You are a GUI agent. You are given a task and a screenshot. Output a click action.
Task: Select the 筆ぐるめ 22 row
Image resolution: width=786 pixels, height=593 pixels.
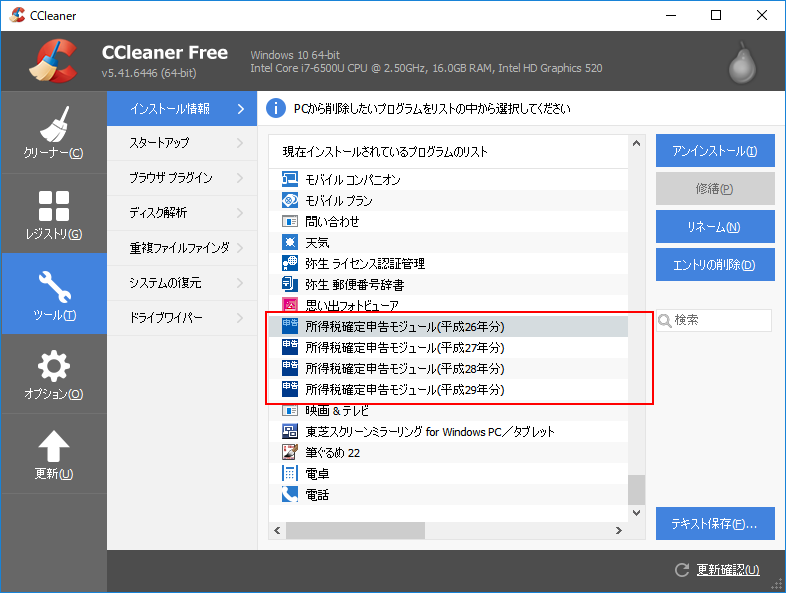pyautogui.click(x=448, y=453)
